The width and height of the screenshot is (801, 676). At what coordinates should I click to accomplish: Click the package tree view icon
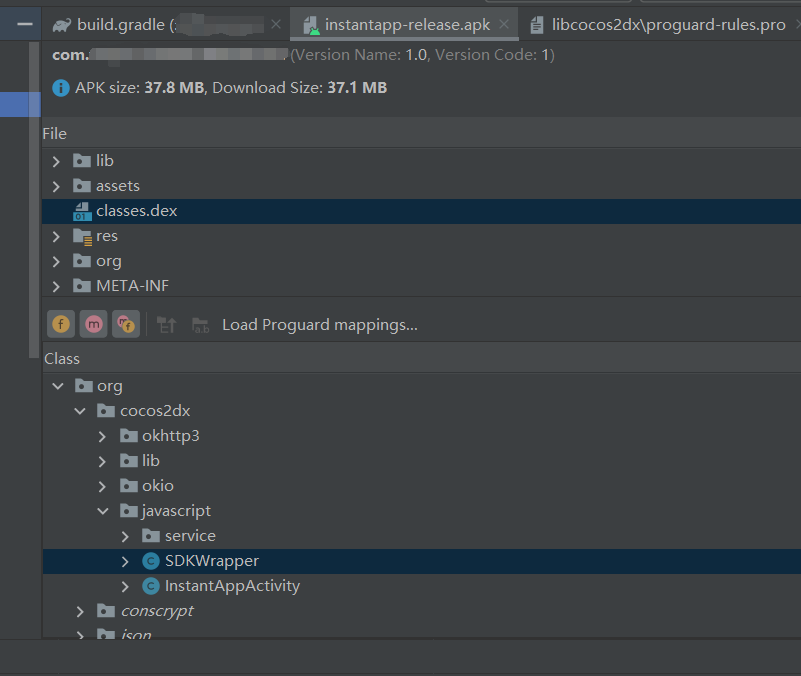(167, 325)
